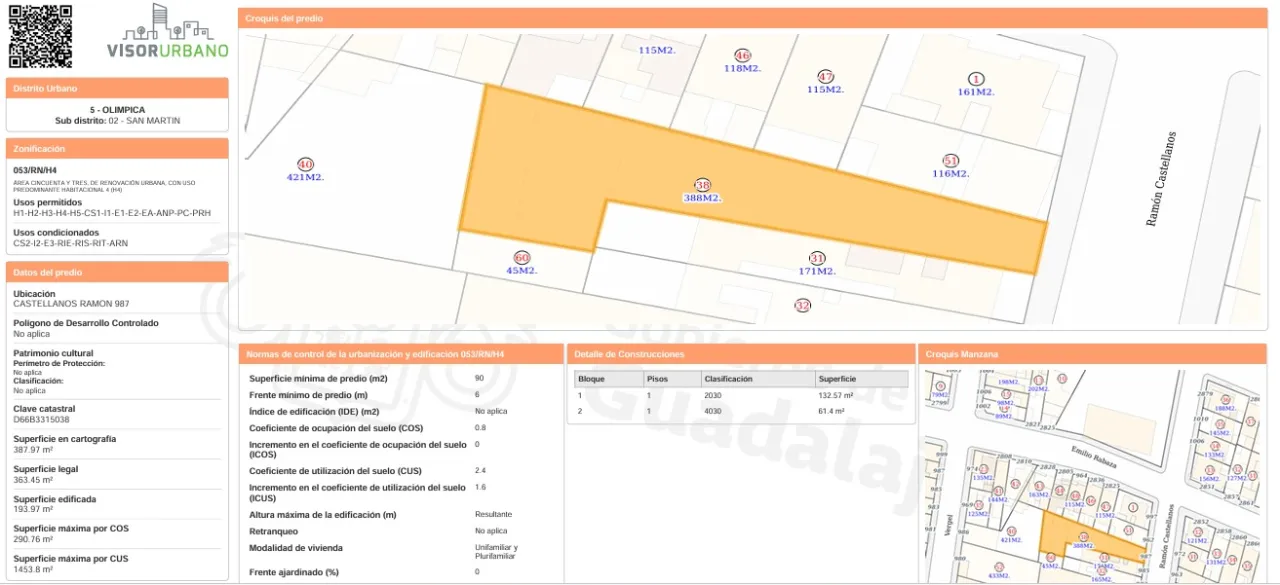Image resolution: width=1280 pixels, height=585 pixels.
Task: Click the Normas de control header
Action: pyautogui.click(x=401, y=354)
